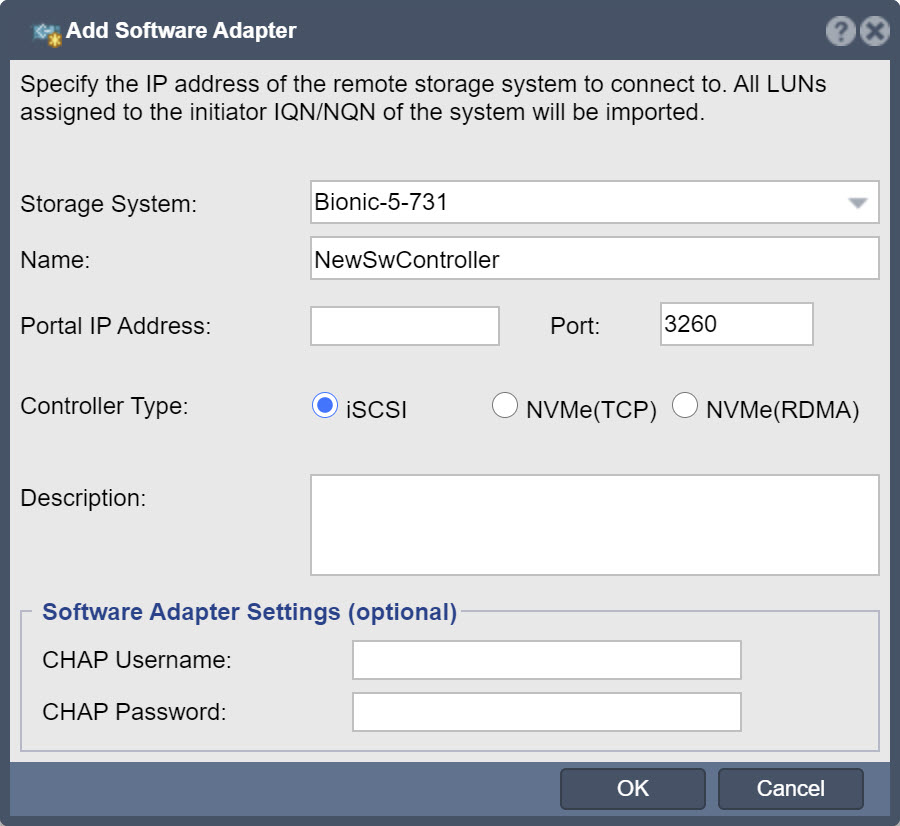Screen dimensions: 900x826
Task: Click the Storage System: label
Action: tap(108, 204)
